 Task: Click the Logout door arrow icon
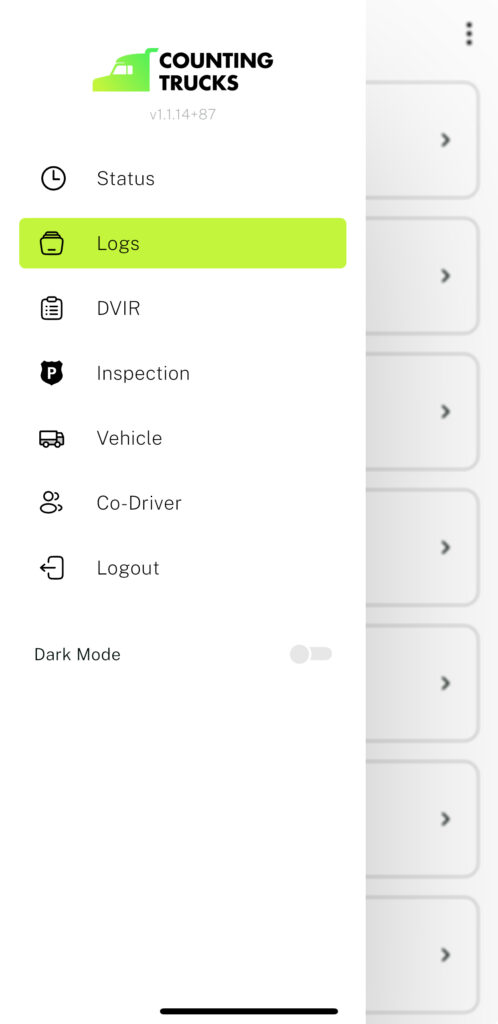point(52,568)
